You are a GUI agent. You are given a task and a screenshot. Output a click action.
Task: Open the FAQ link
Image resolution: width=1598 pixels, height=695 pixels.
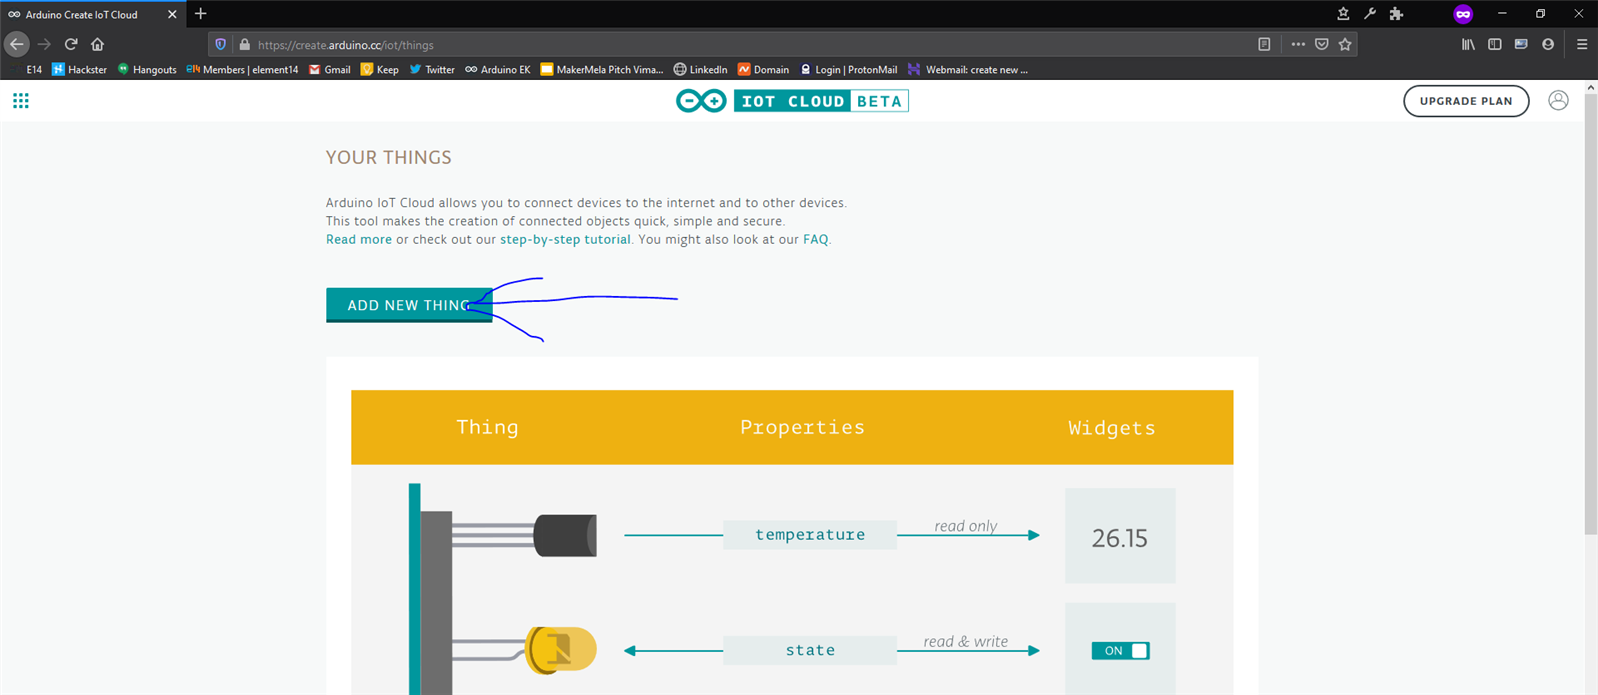(x=816, y=239)
